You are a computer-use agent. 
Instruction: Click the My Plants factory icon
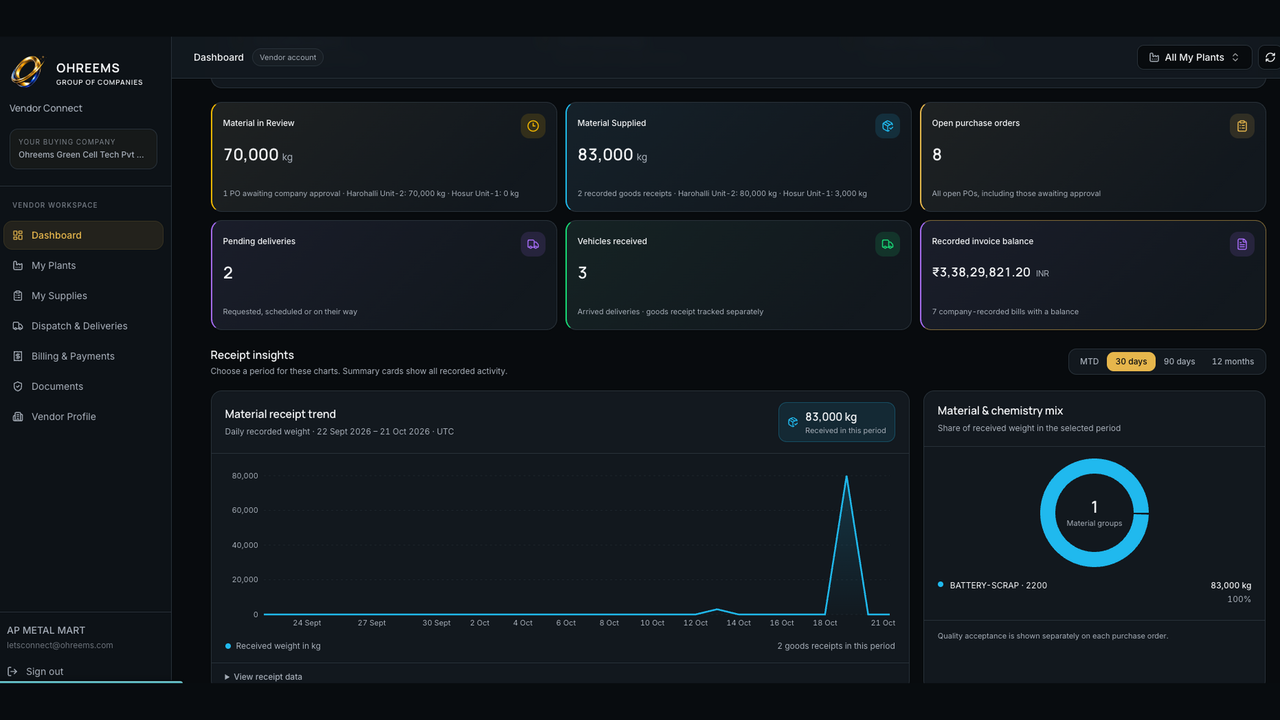[18, 266]
